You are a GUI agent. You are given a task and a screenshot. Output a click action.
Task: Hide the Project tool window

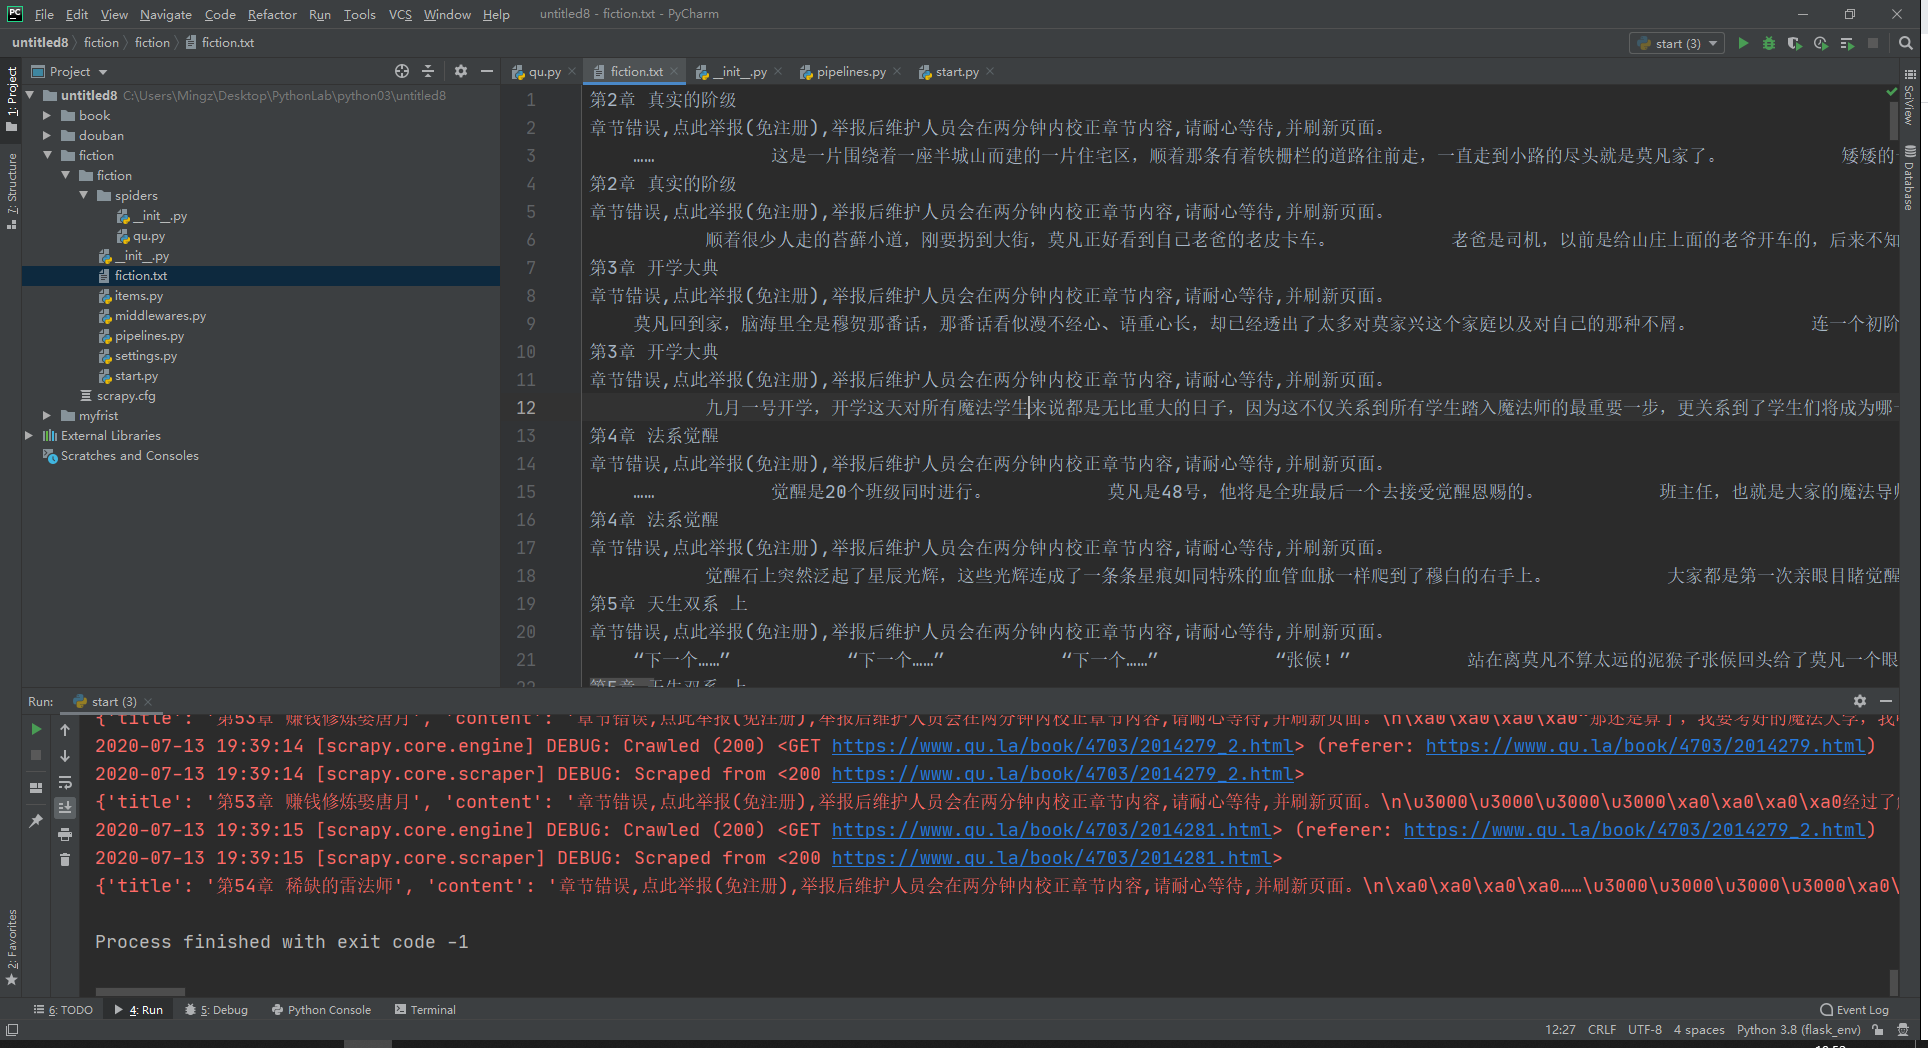point(487,71)
